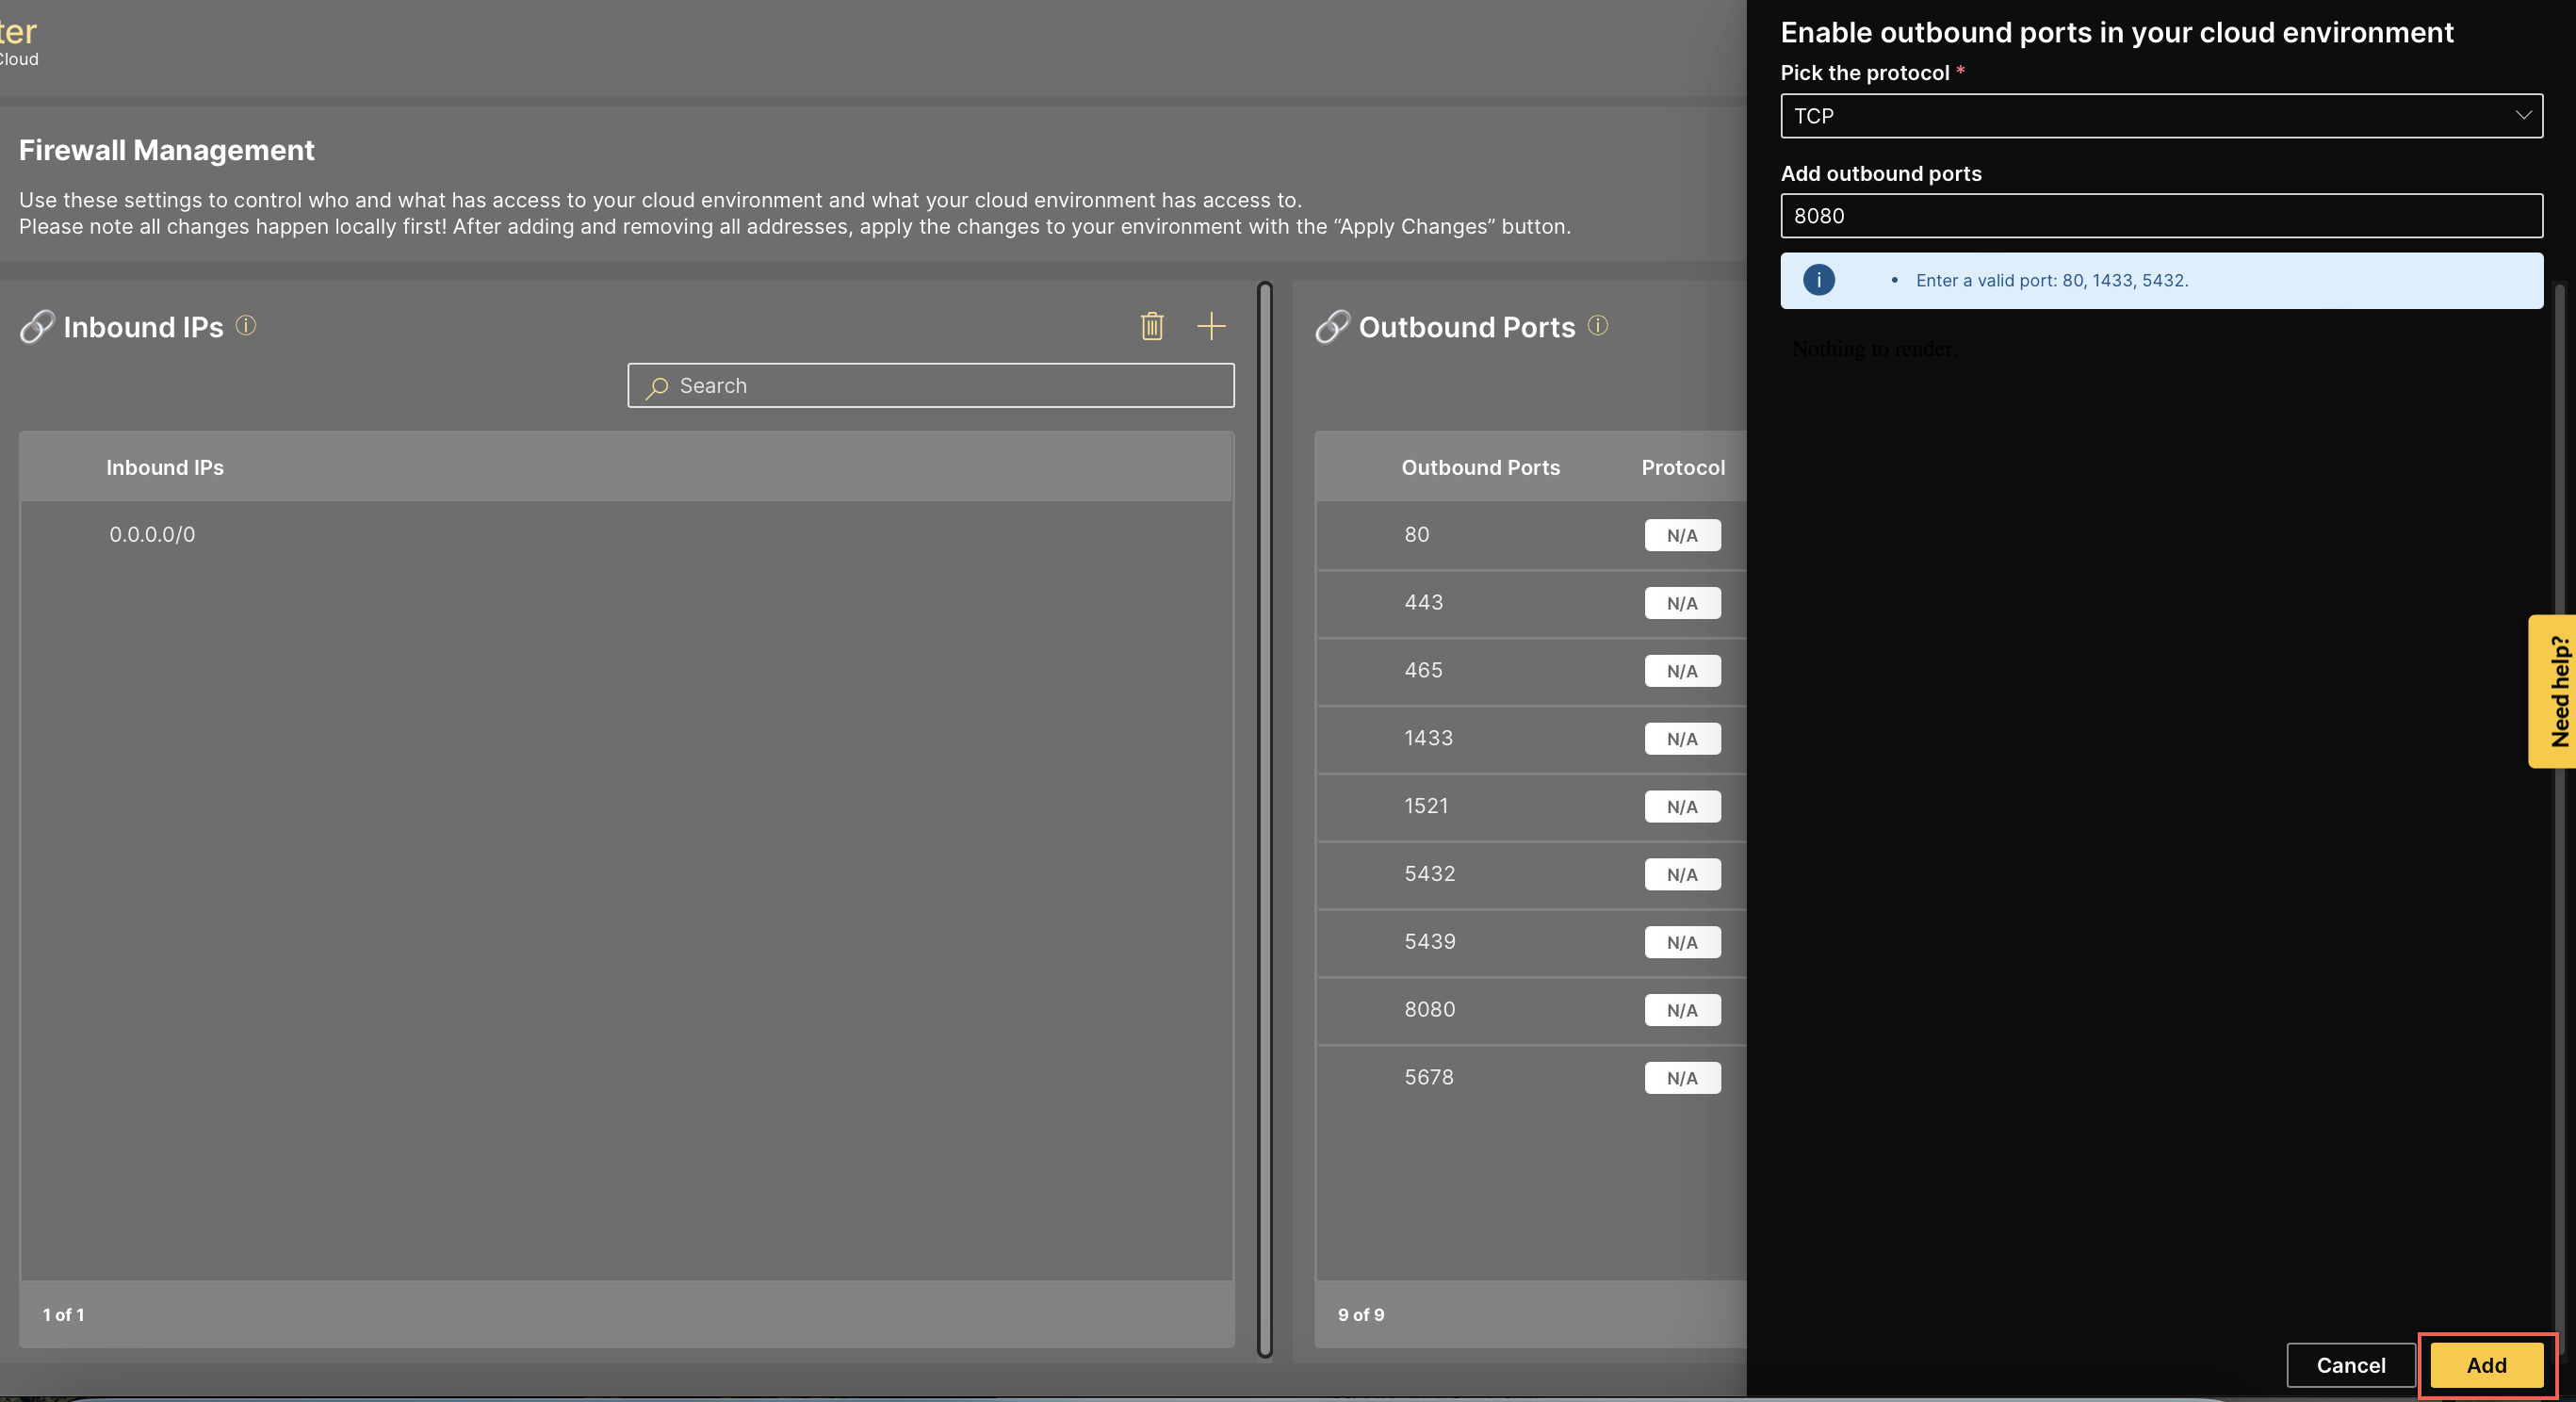Click info icon next to Outbound Ports heading
Screen dimensions: 2576x1402
pos(1598,326)
